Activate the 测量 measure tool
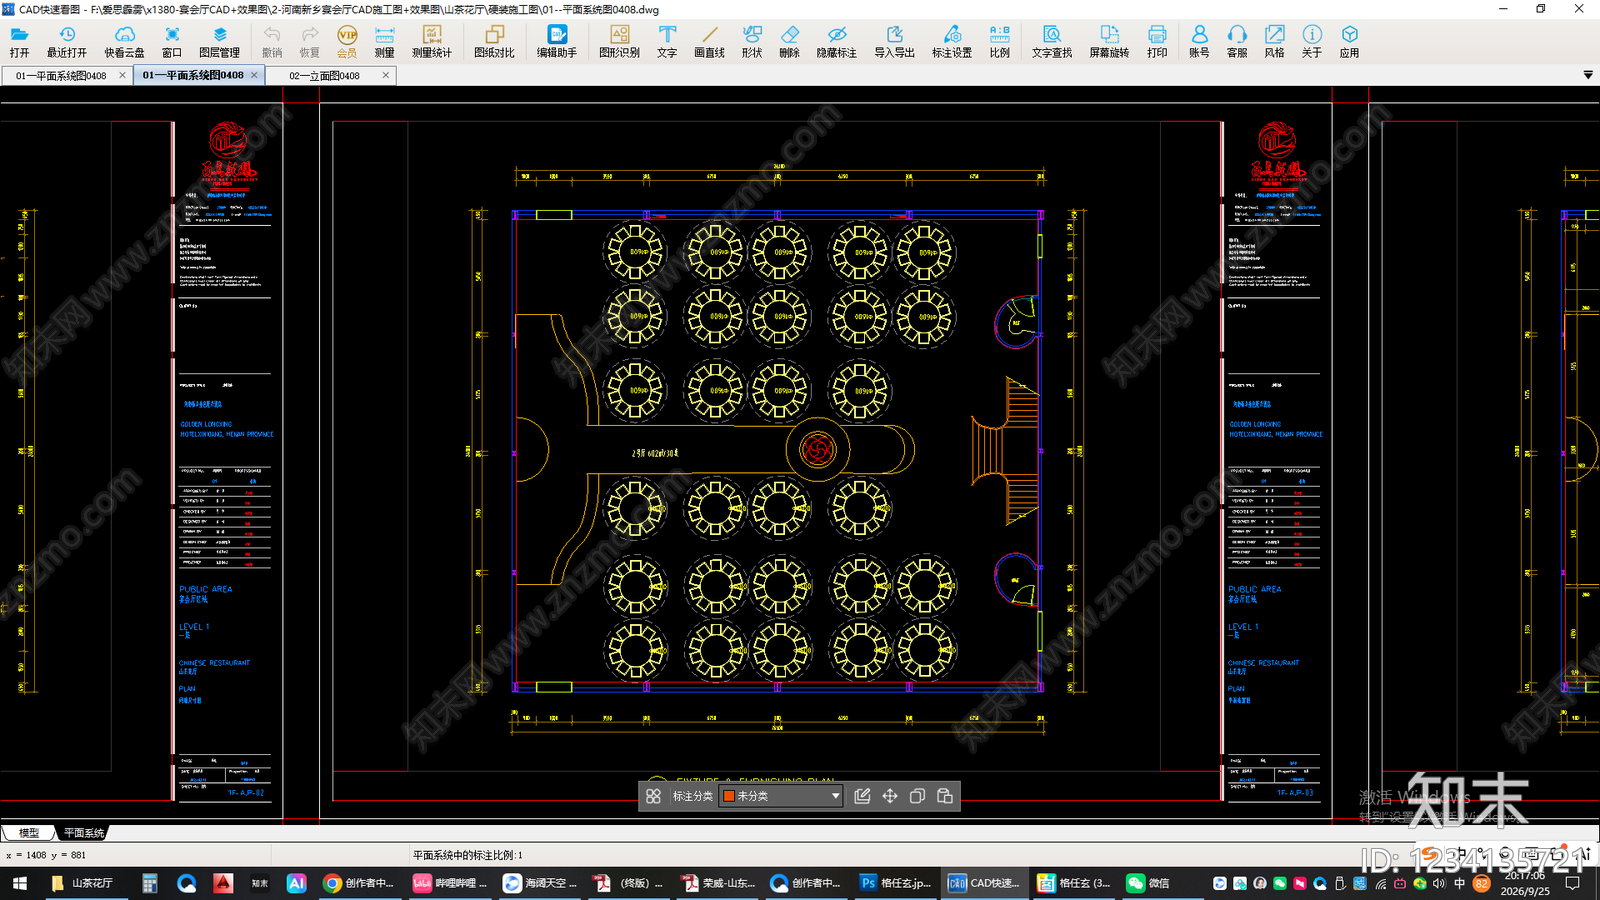1600x900 pixels. point(385,42)
